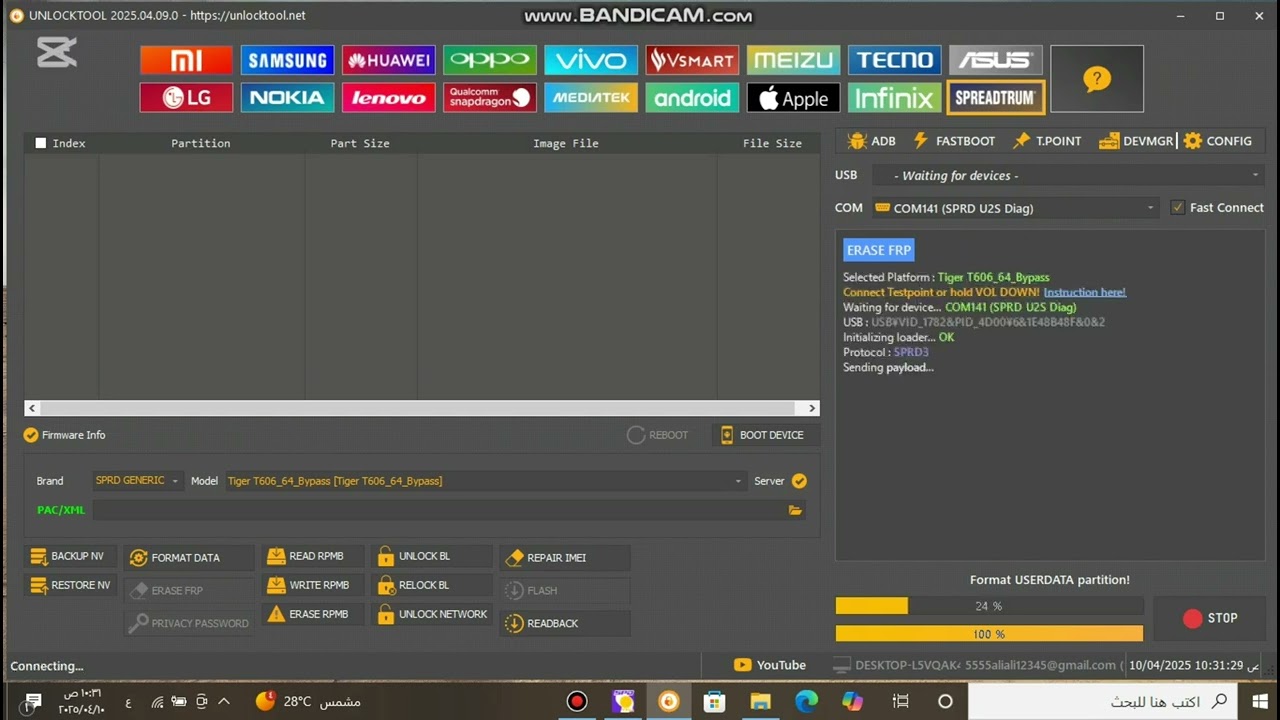
Task: Open the DEVMGR tab
Action: [x=1136, y=141]
